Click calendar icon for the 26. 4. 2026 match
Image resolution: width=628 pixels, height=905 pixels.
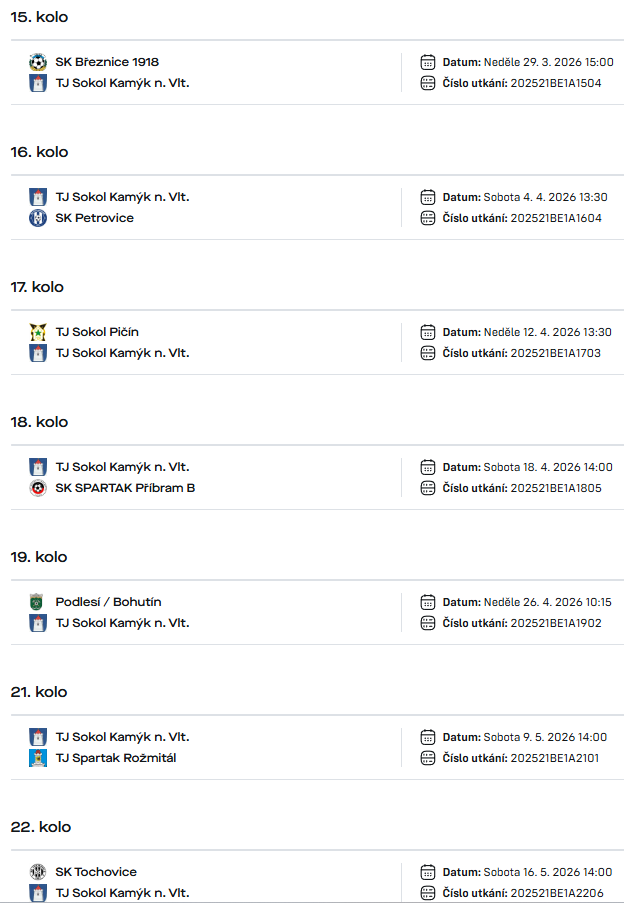(428, 602)
